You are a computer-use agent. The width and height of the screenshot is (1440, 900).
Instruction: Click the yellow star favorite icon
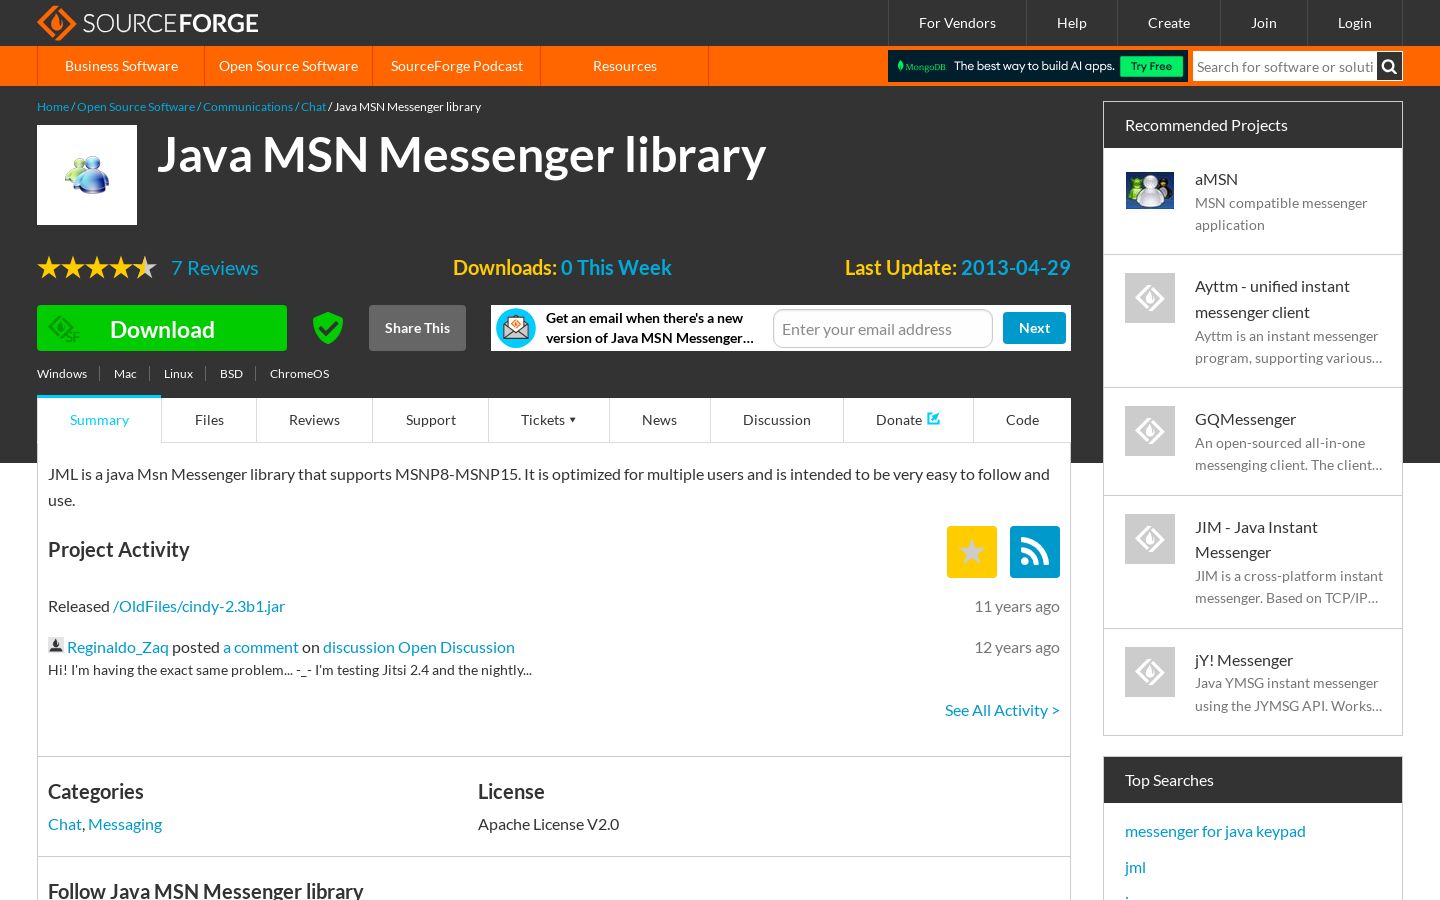(x=972, y=552)
